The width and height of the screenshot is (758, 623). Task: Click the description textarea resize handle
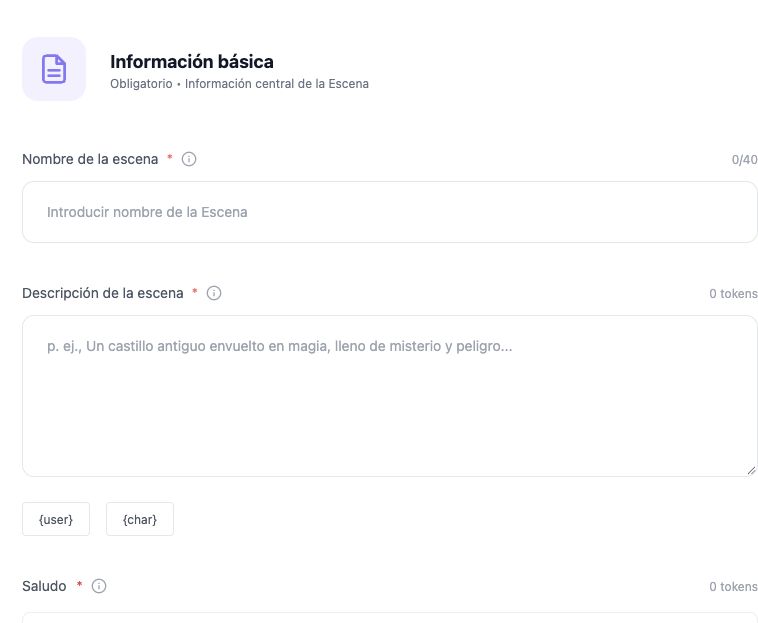(x=751, y=471)
